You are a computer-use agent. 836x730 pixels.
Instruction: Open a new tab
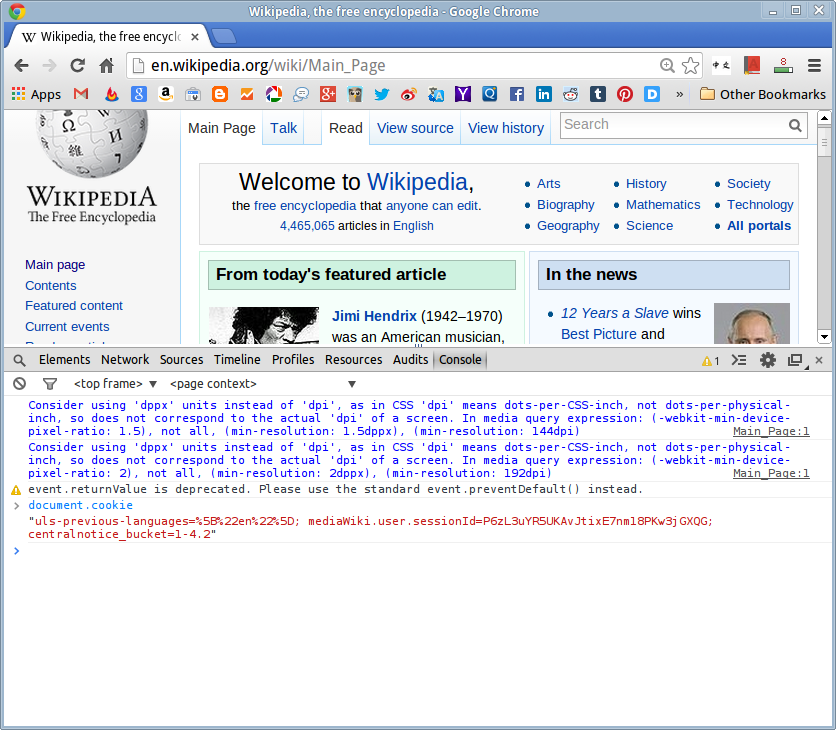coord(224,36)
